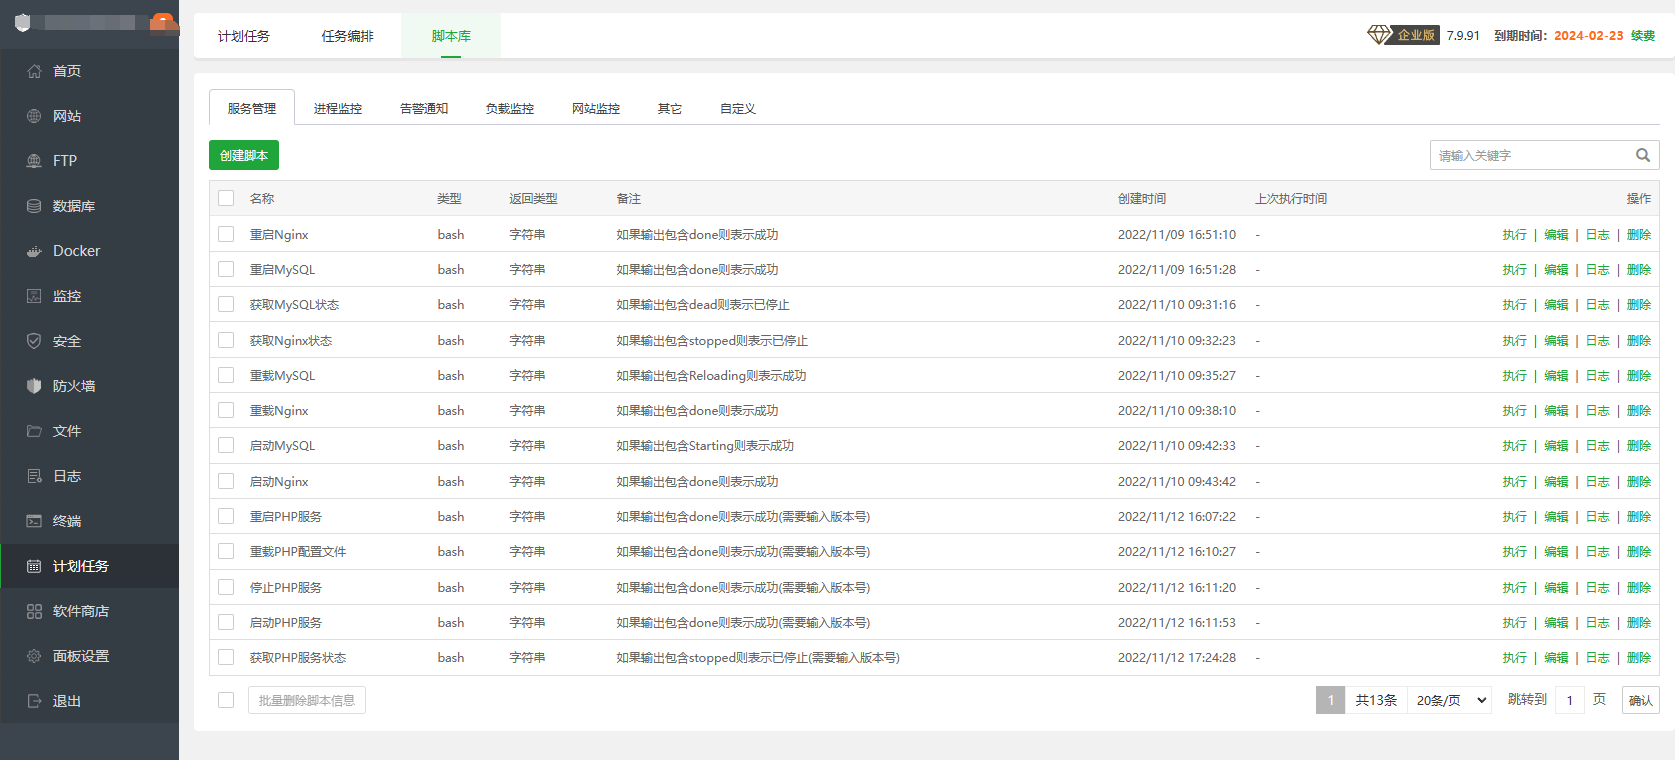The width and height of the screenshot is (1675, 760).
Task: Click the search magnifier icon
Action: point(1642,155)
